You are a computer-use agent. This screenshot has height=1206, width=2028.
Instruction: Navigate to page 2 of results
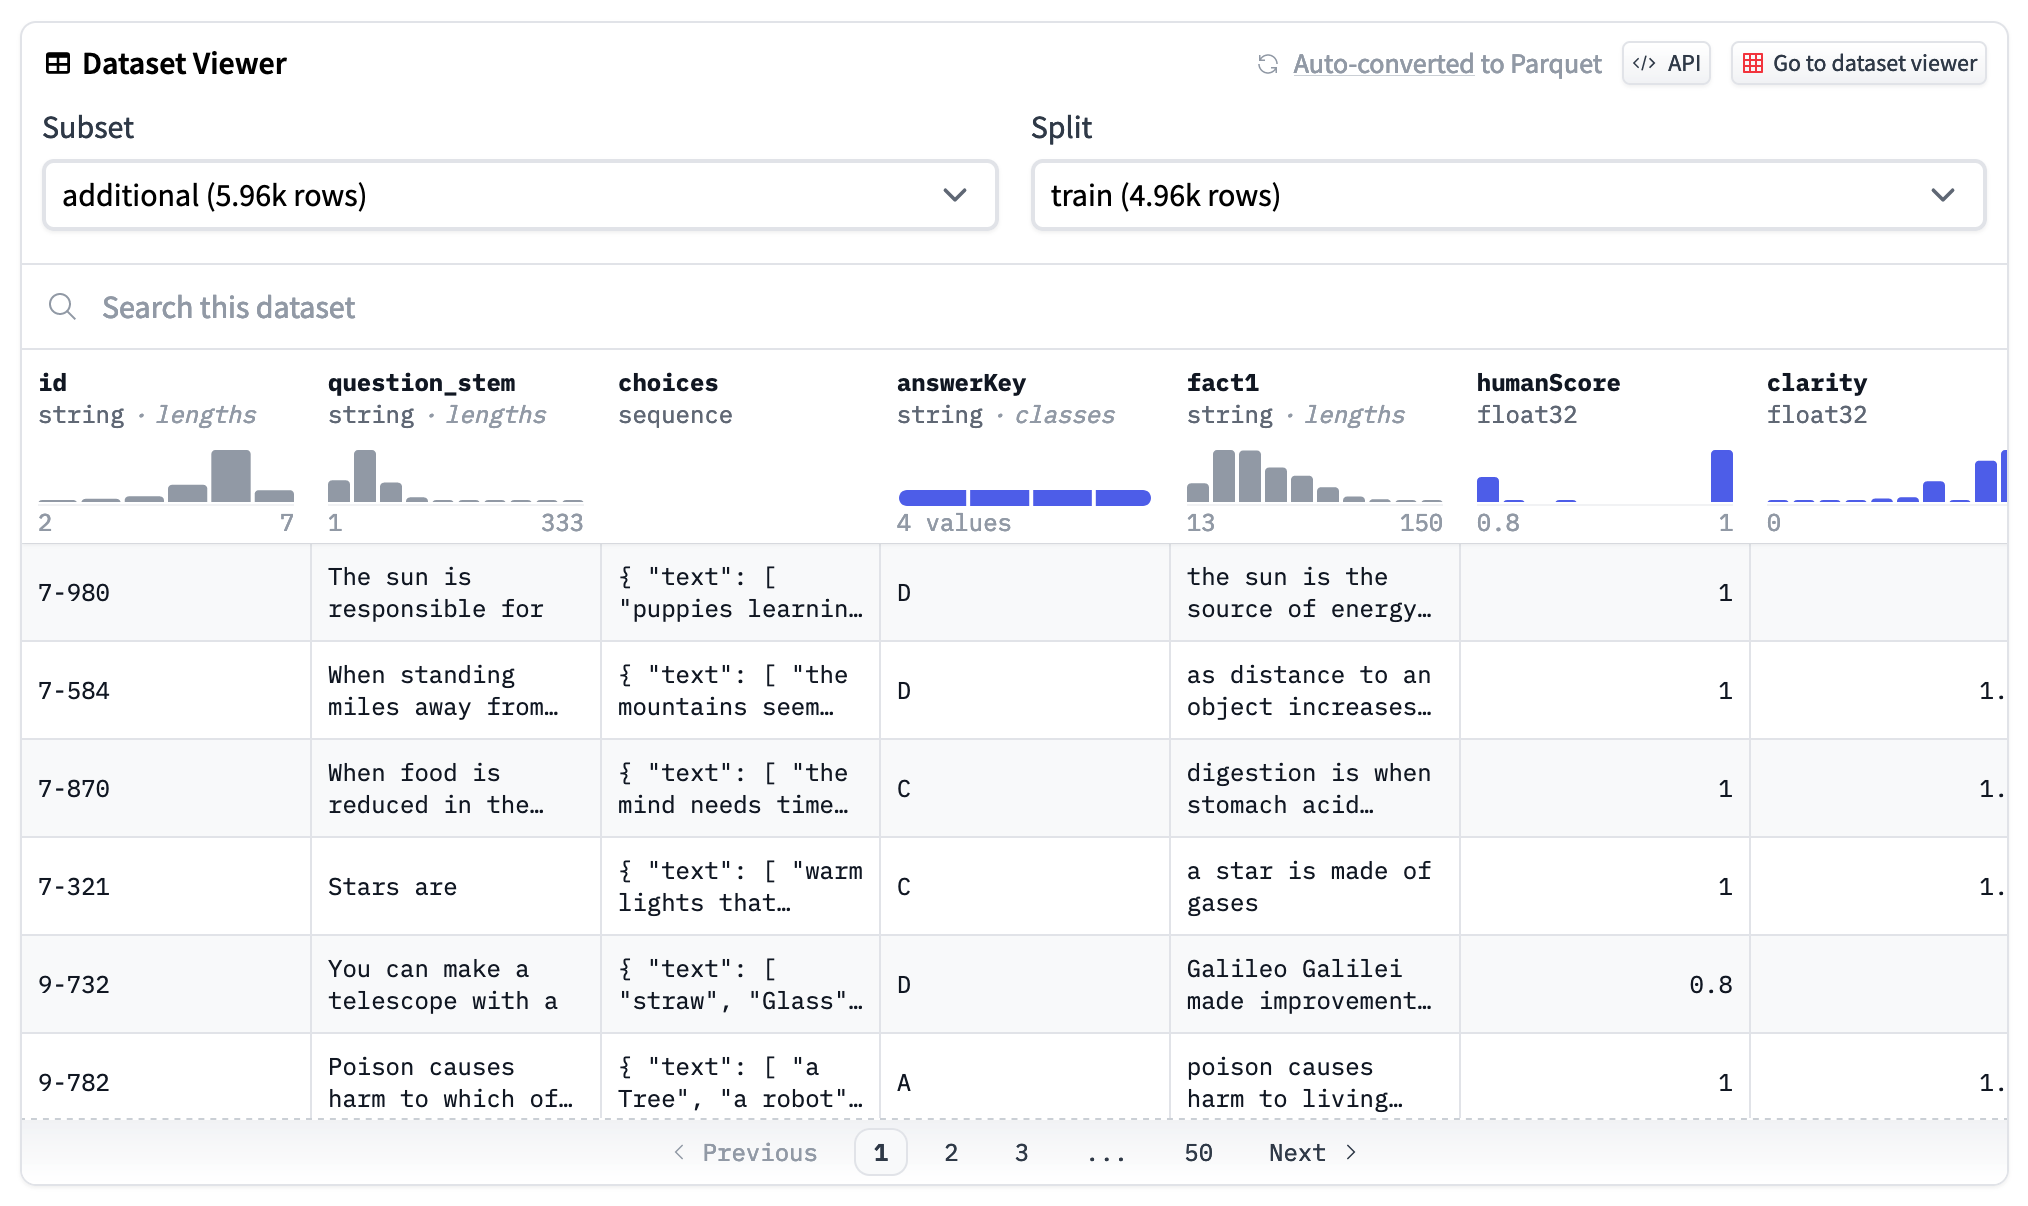tap(950, 1152)
